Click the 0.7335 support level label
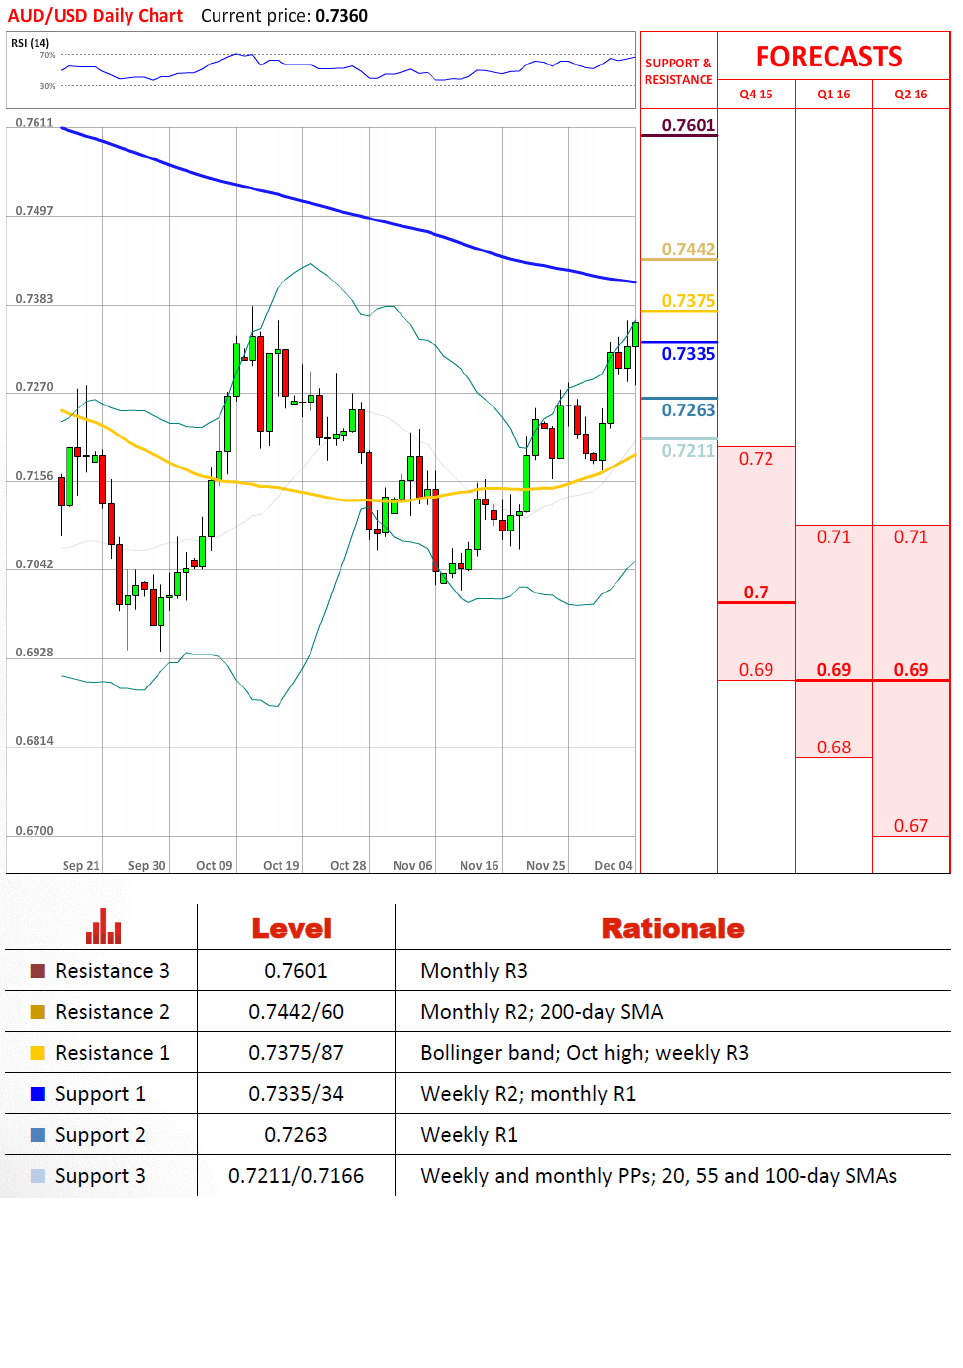The height and width of the screenshot is (1368, 963). [688, 354]
